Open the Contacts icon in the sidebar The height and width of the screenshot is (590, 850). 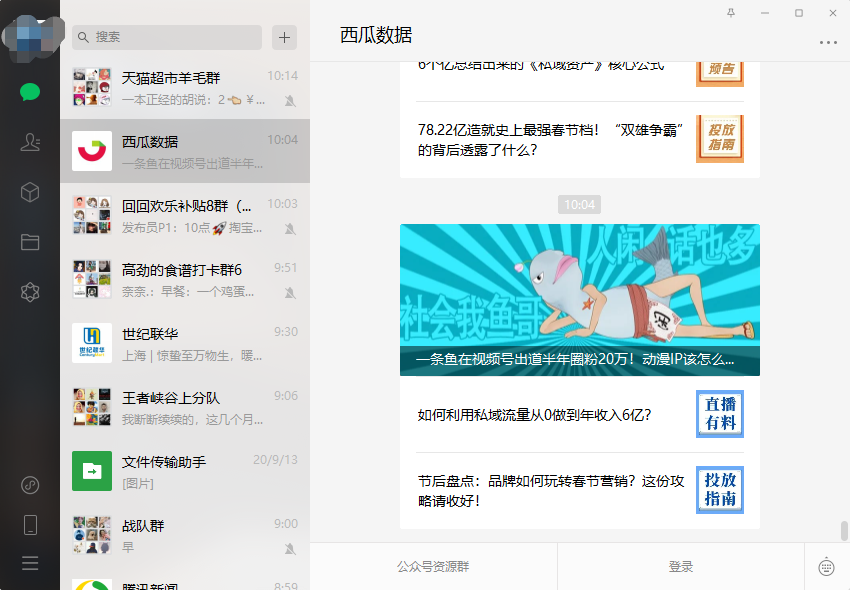(30, 142)
